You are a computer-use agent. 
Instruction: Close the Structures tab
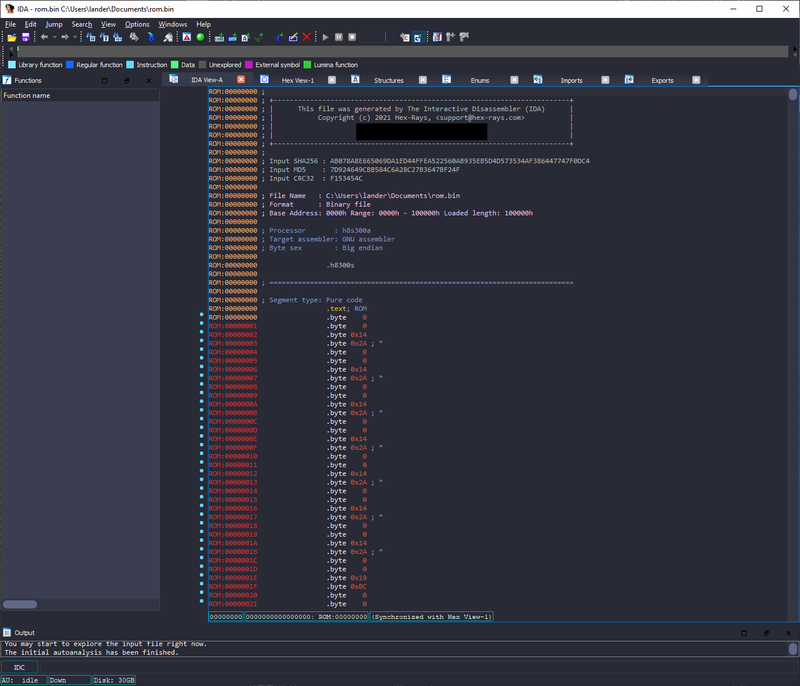click(x=421, y=80)
